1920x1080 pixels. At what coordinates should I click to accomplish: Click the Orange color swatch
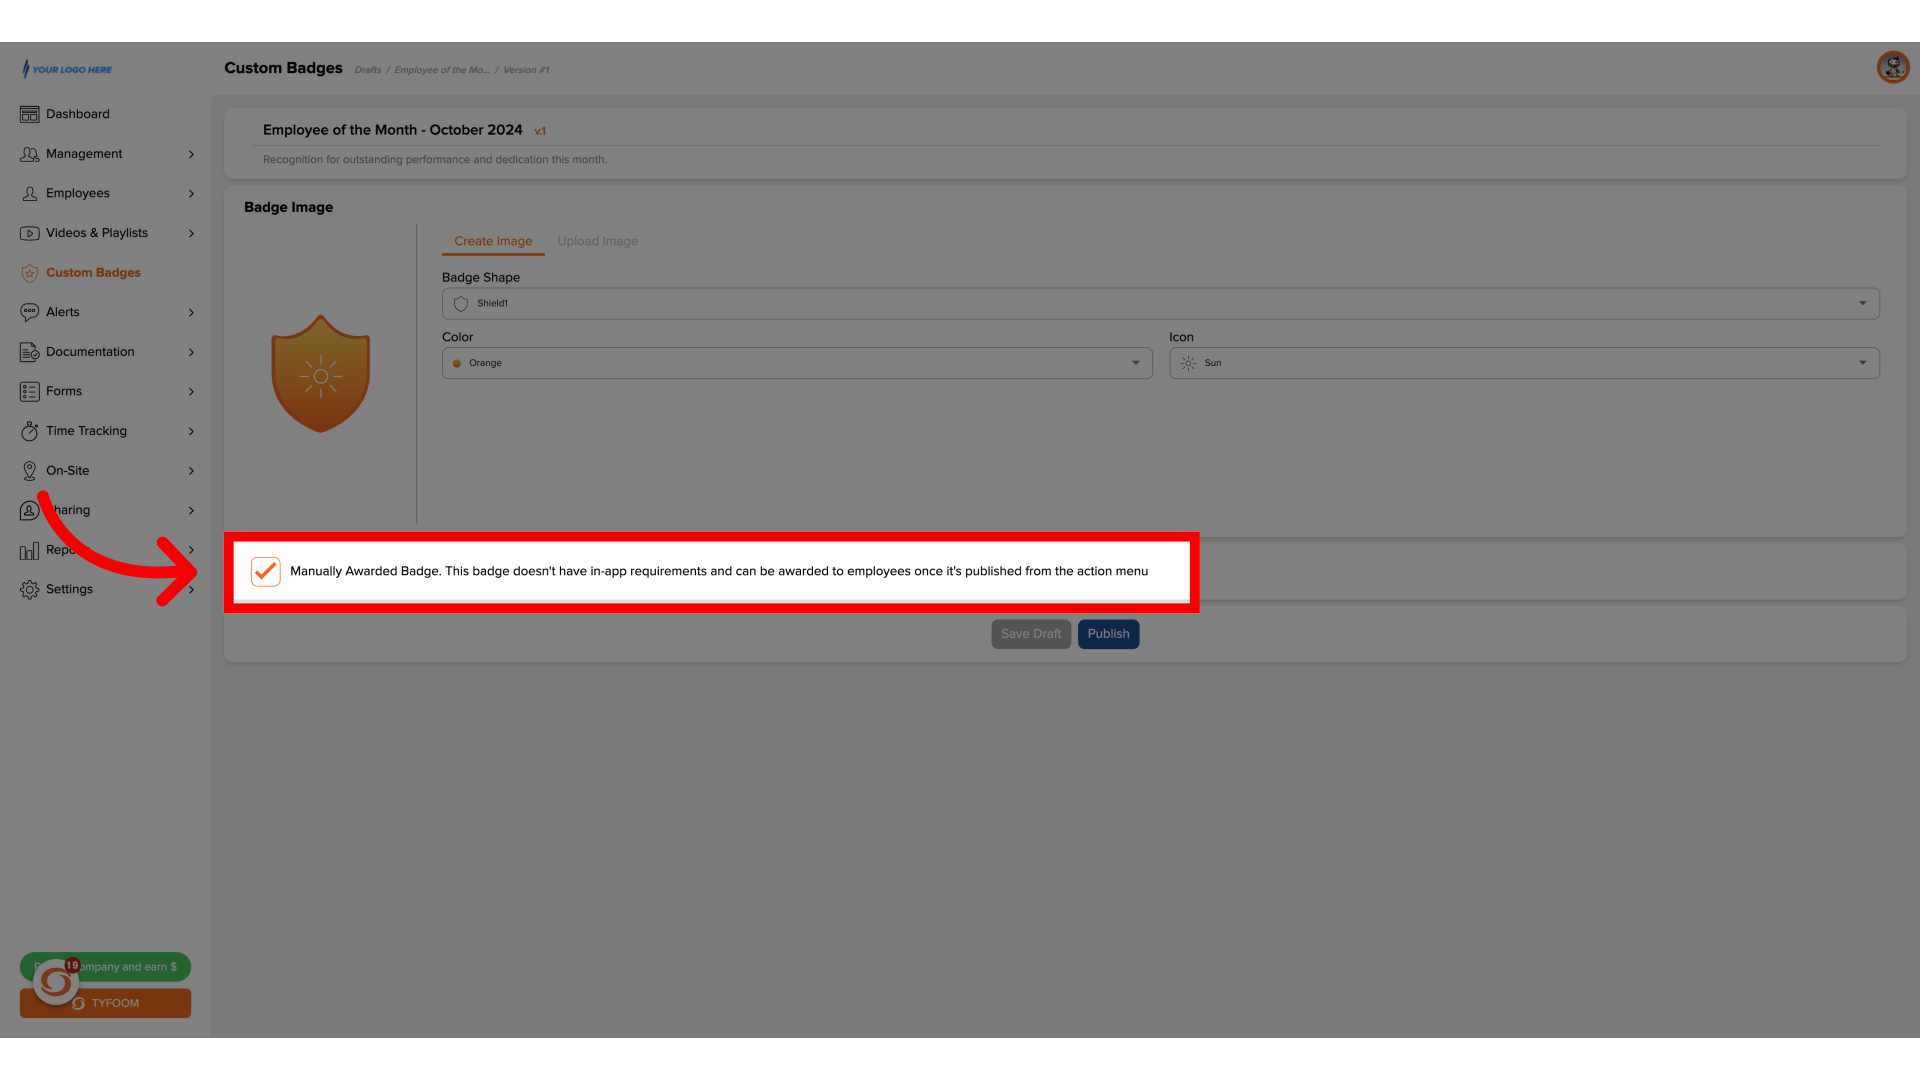pyautogui.click(x=459, y=363)
